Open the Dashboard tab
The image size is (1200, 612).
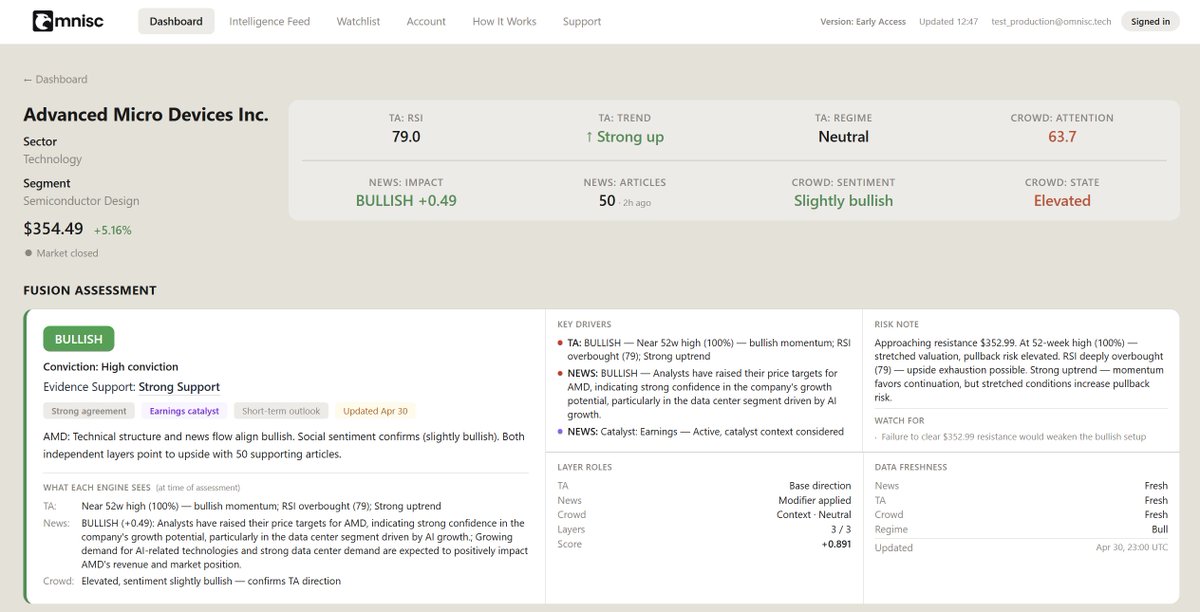click(176, 21)
